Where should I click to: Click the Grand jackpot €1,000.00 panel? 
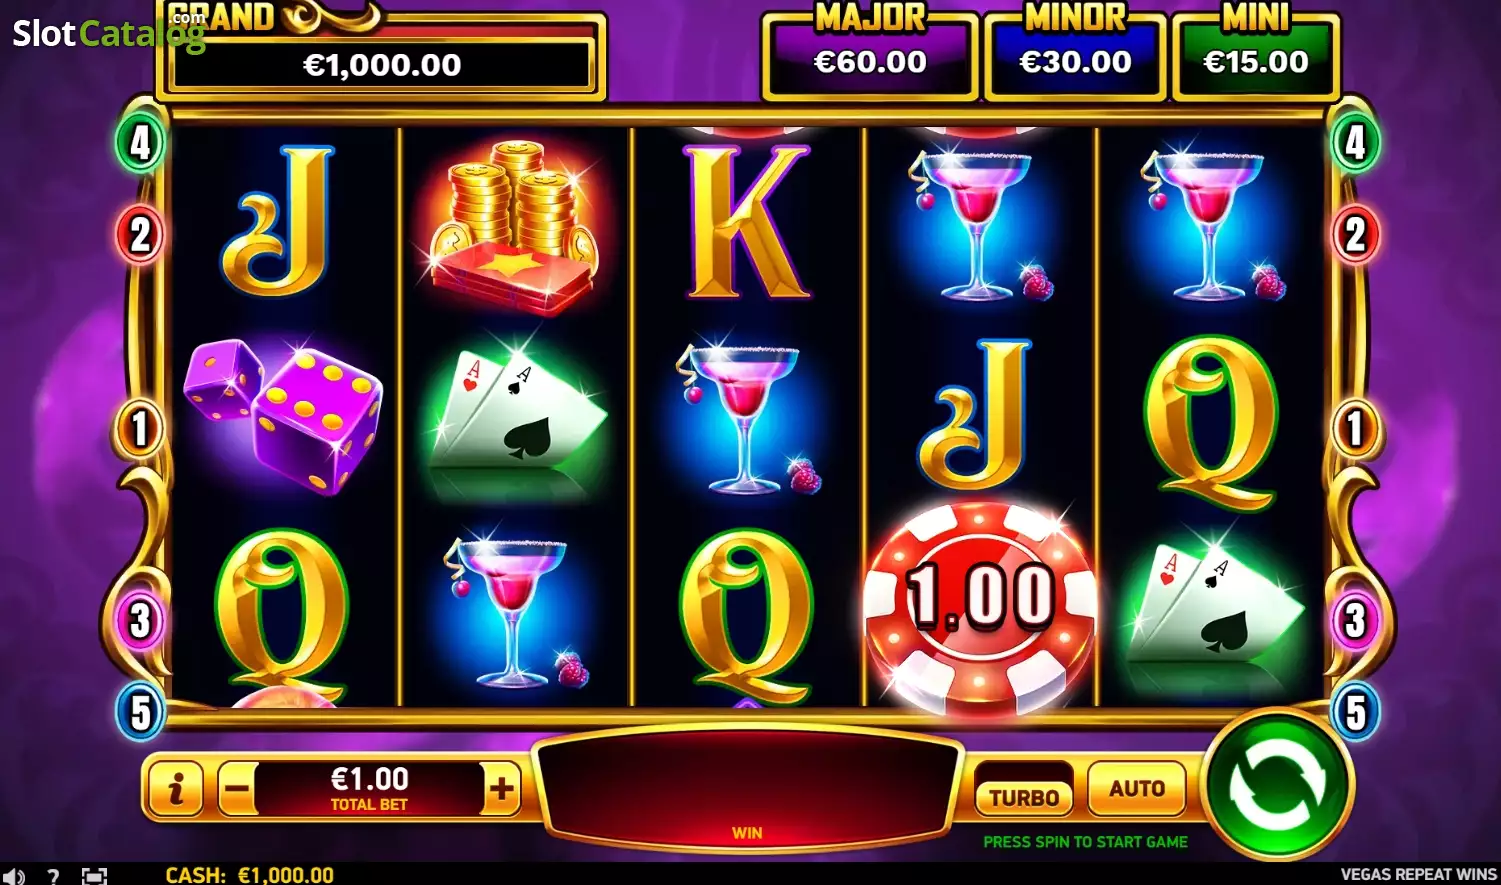(381, 56)
